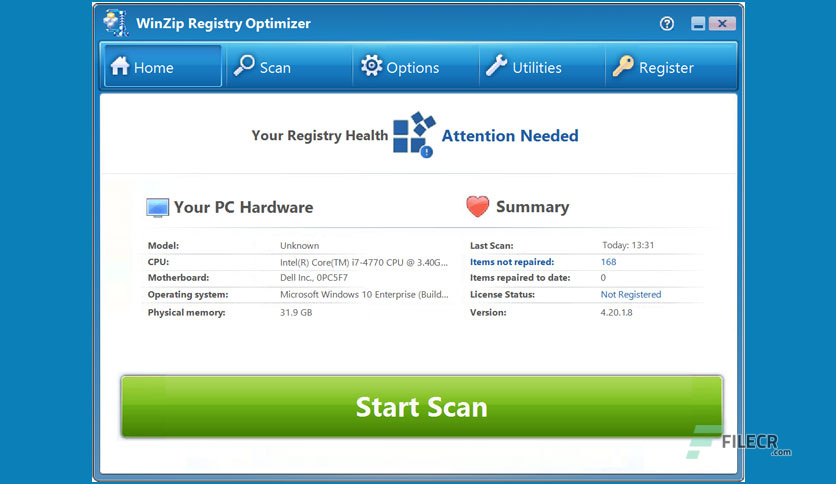The image size is (836, 484).
Task: Click the monitor icon beside Your PC Hardware
Action: tap(157, 207)
